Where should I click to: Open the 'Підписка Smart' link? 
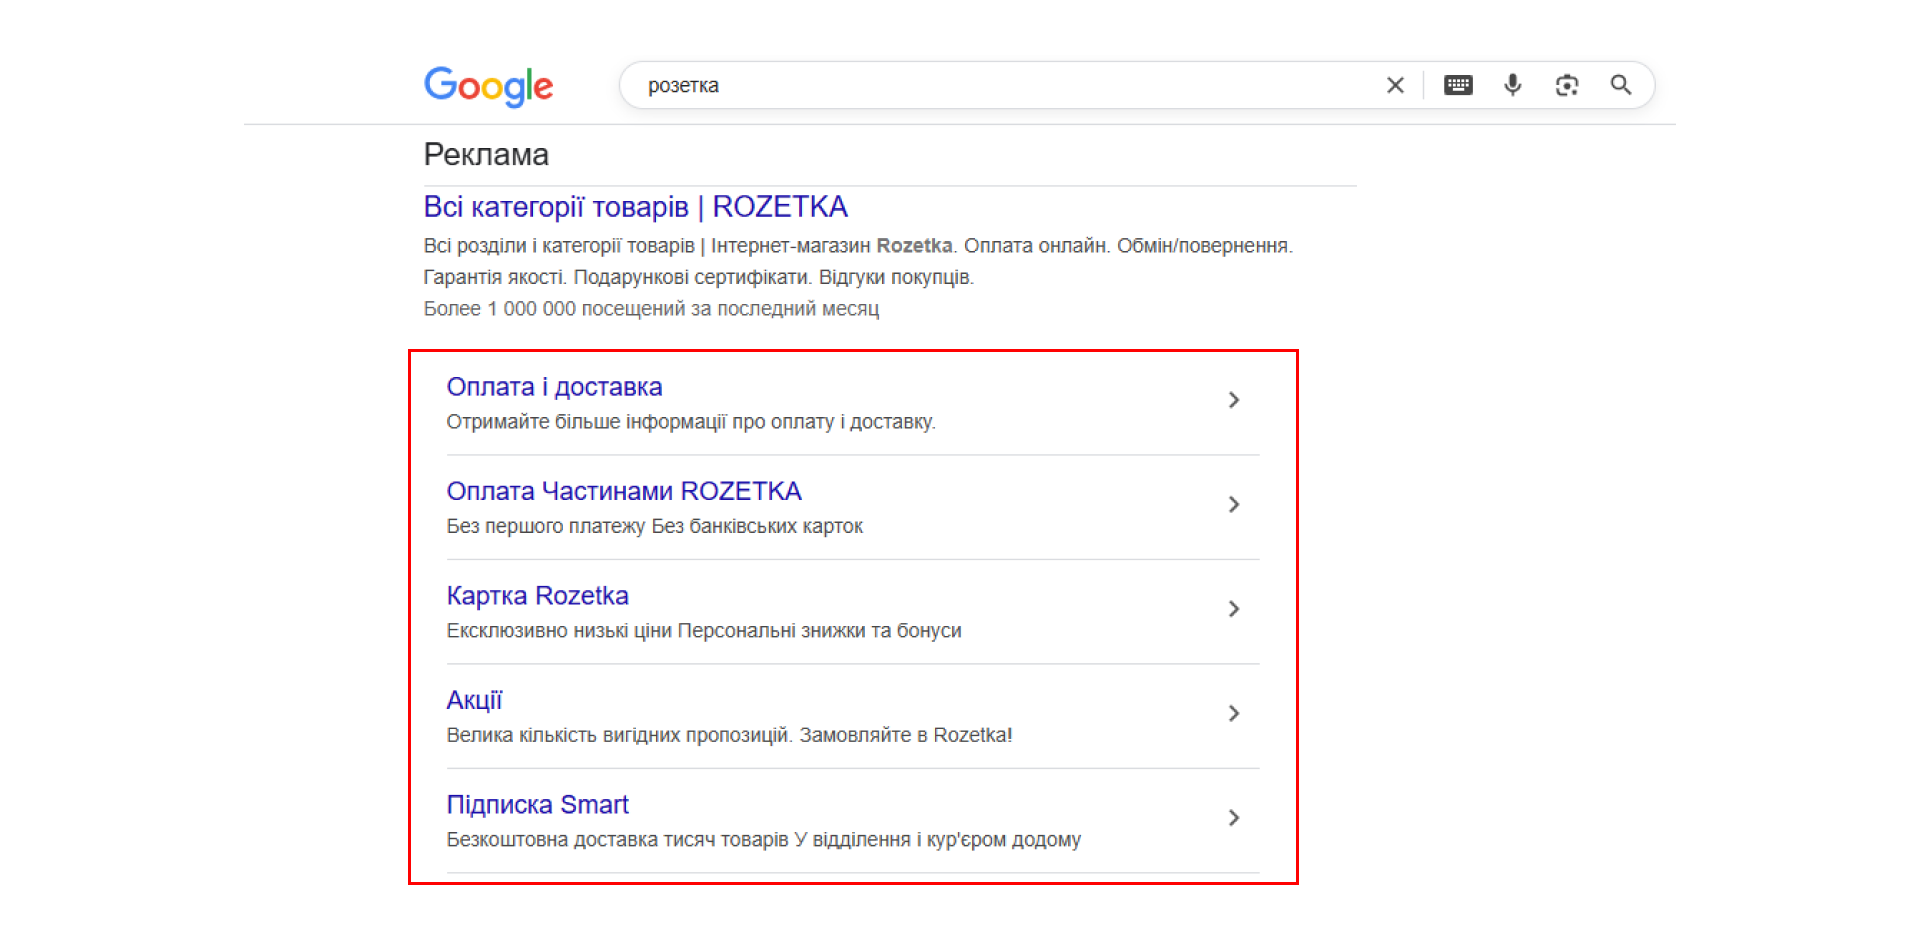coord(537,805)
